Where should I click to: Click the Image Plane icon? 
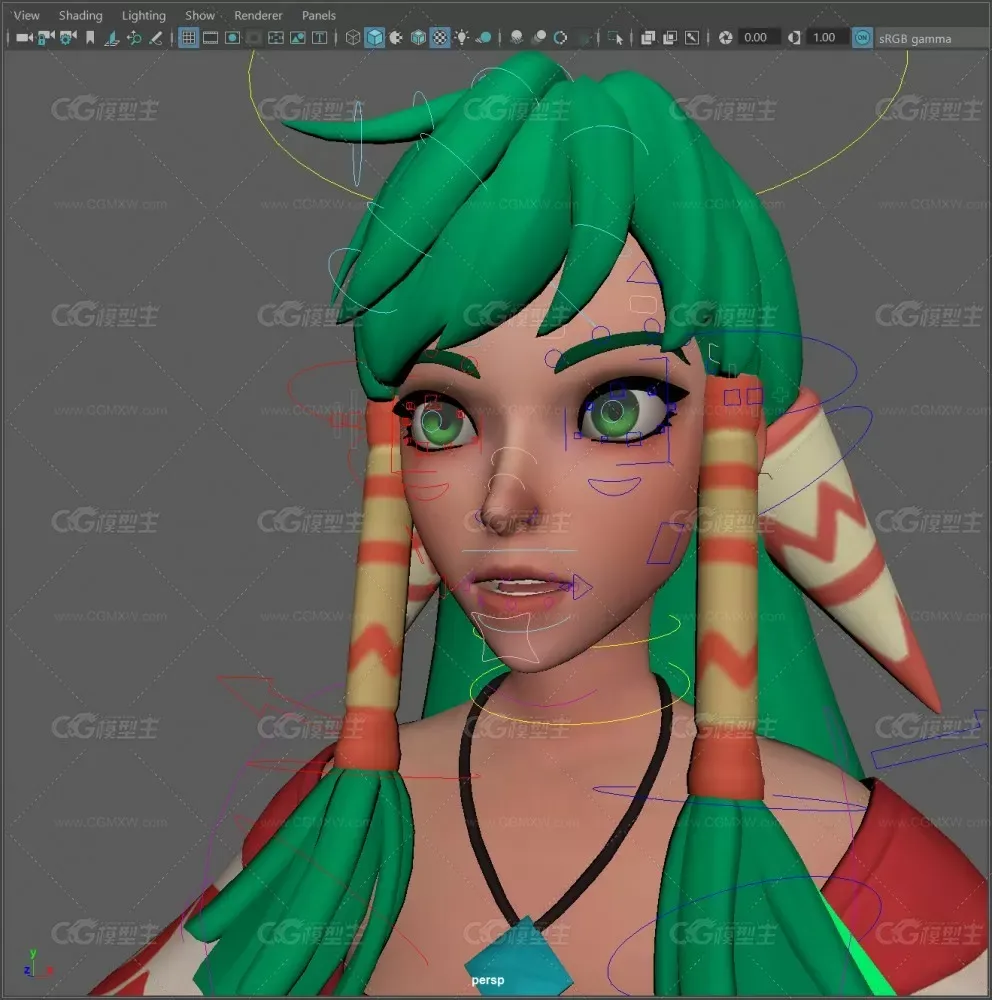click(112, 38)
